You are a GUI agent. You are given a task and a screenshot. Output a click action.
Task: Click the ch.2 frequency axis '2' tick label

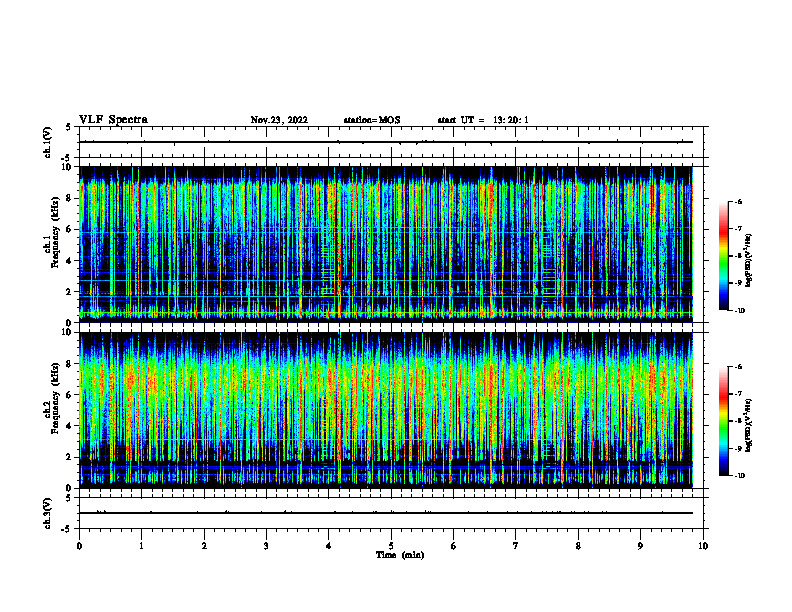[69, 457]
